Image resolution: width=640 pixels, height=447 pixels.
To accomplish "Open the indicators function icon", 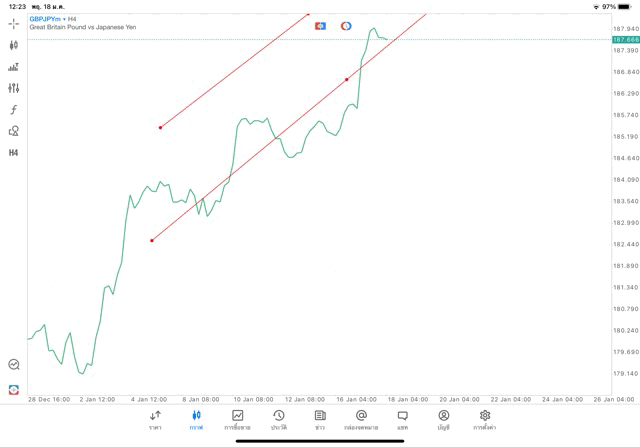I will 14,110.
